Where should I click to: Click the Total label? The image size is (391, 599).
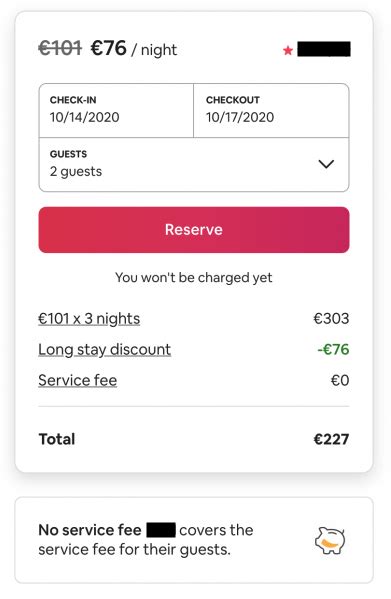(57, 439)
